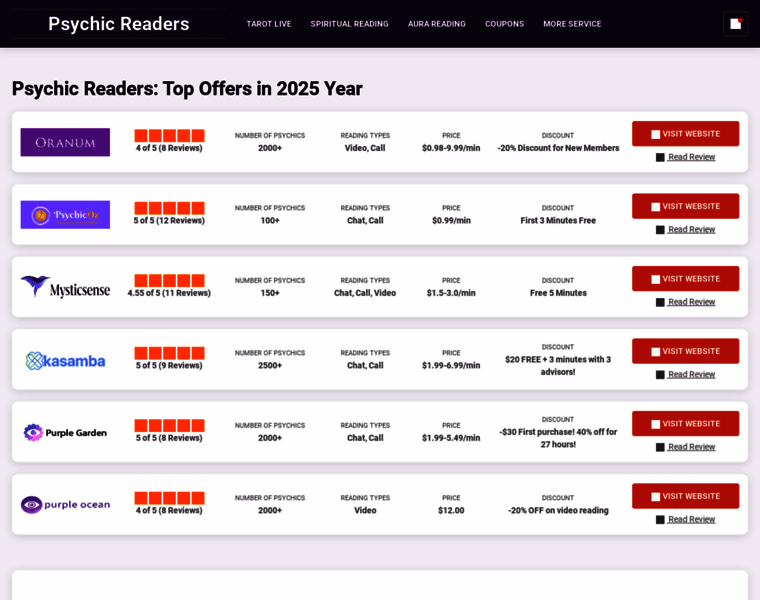760x600 pixels.
Task: Click the PsychicOz logo
Action: [x=65, y=215]
